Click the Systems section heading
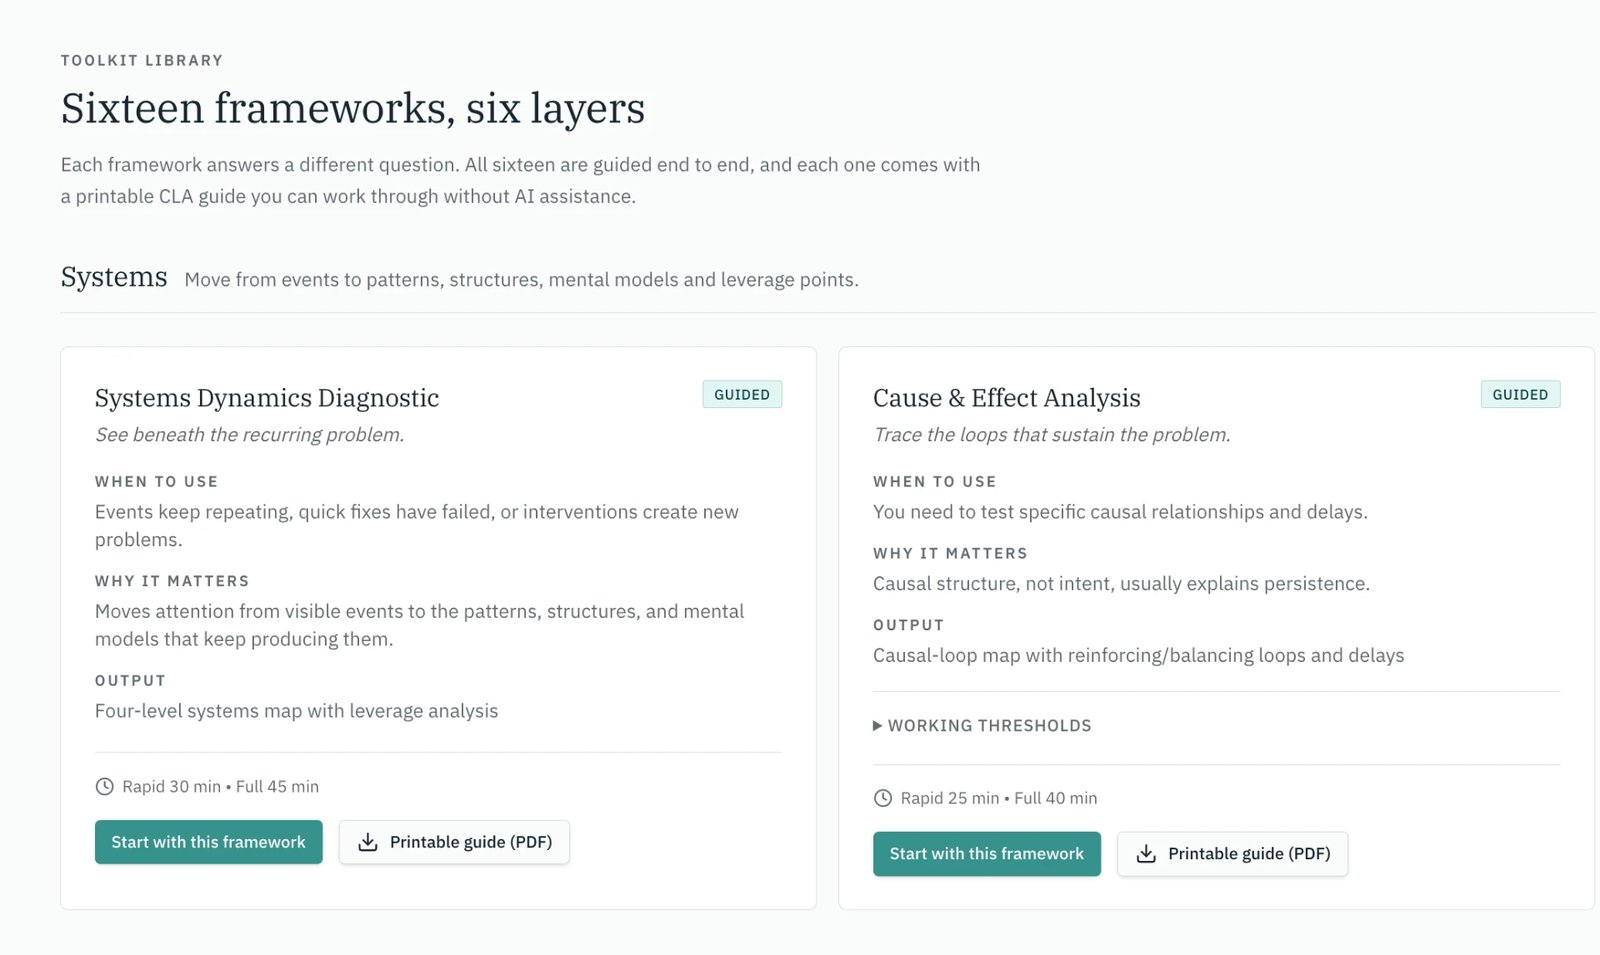This screenshot has height=955, width=1600. click(x=114, y=277)
